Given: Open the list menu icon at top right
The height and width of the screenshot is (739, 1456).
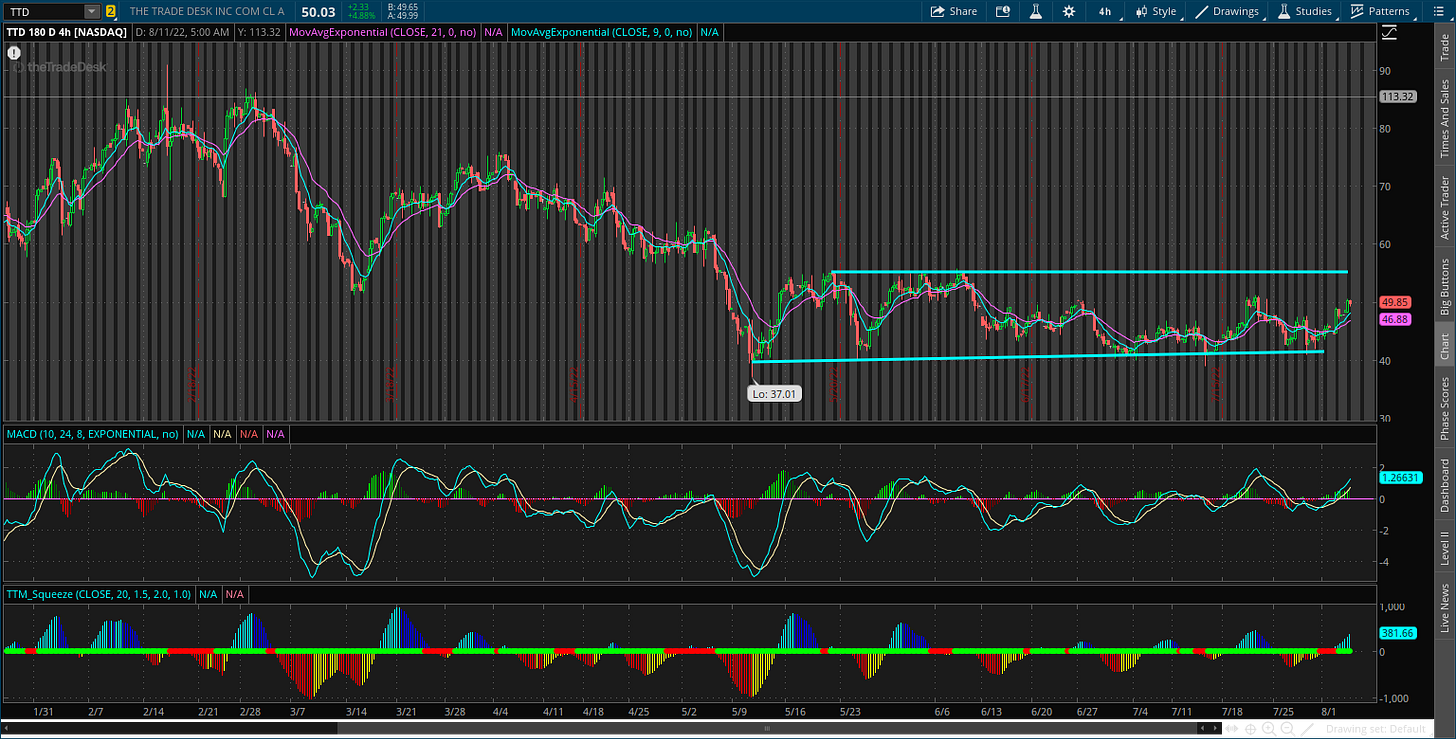Looking at the screenshot, I should [1440, 11].
